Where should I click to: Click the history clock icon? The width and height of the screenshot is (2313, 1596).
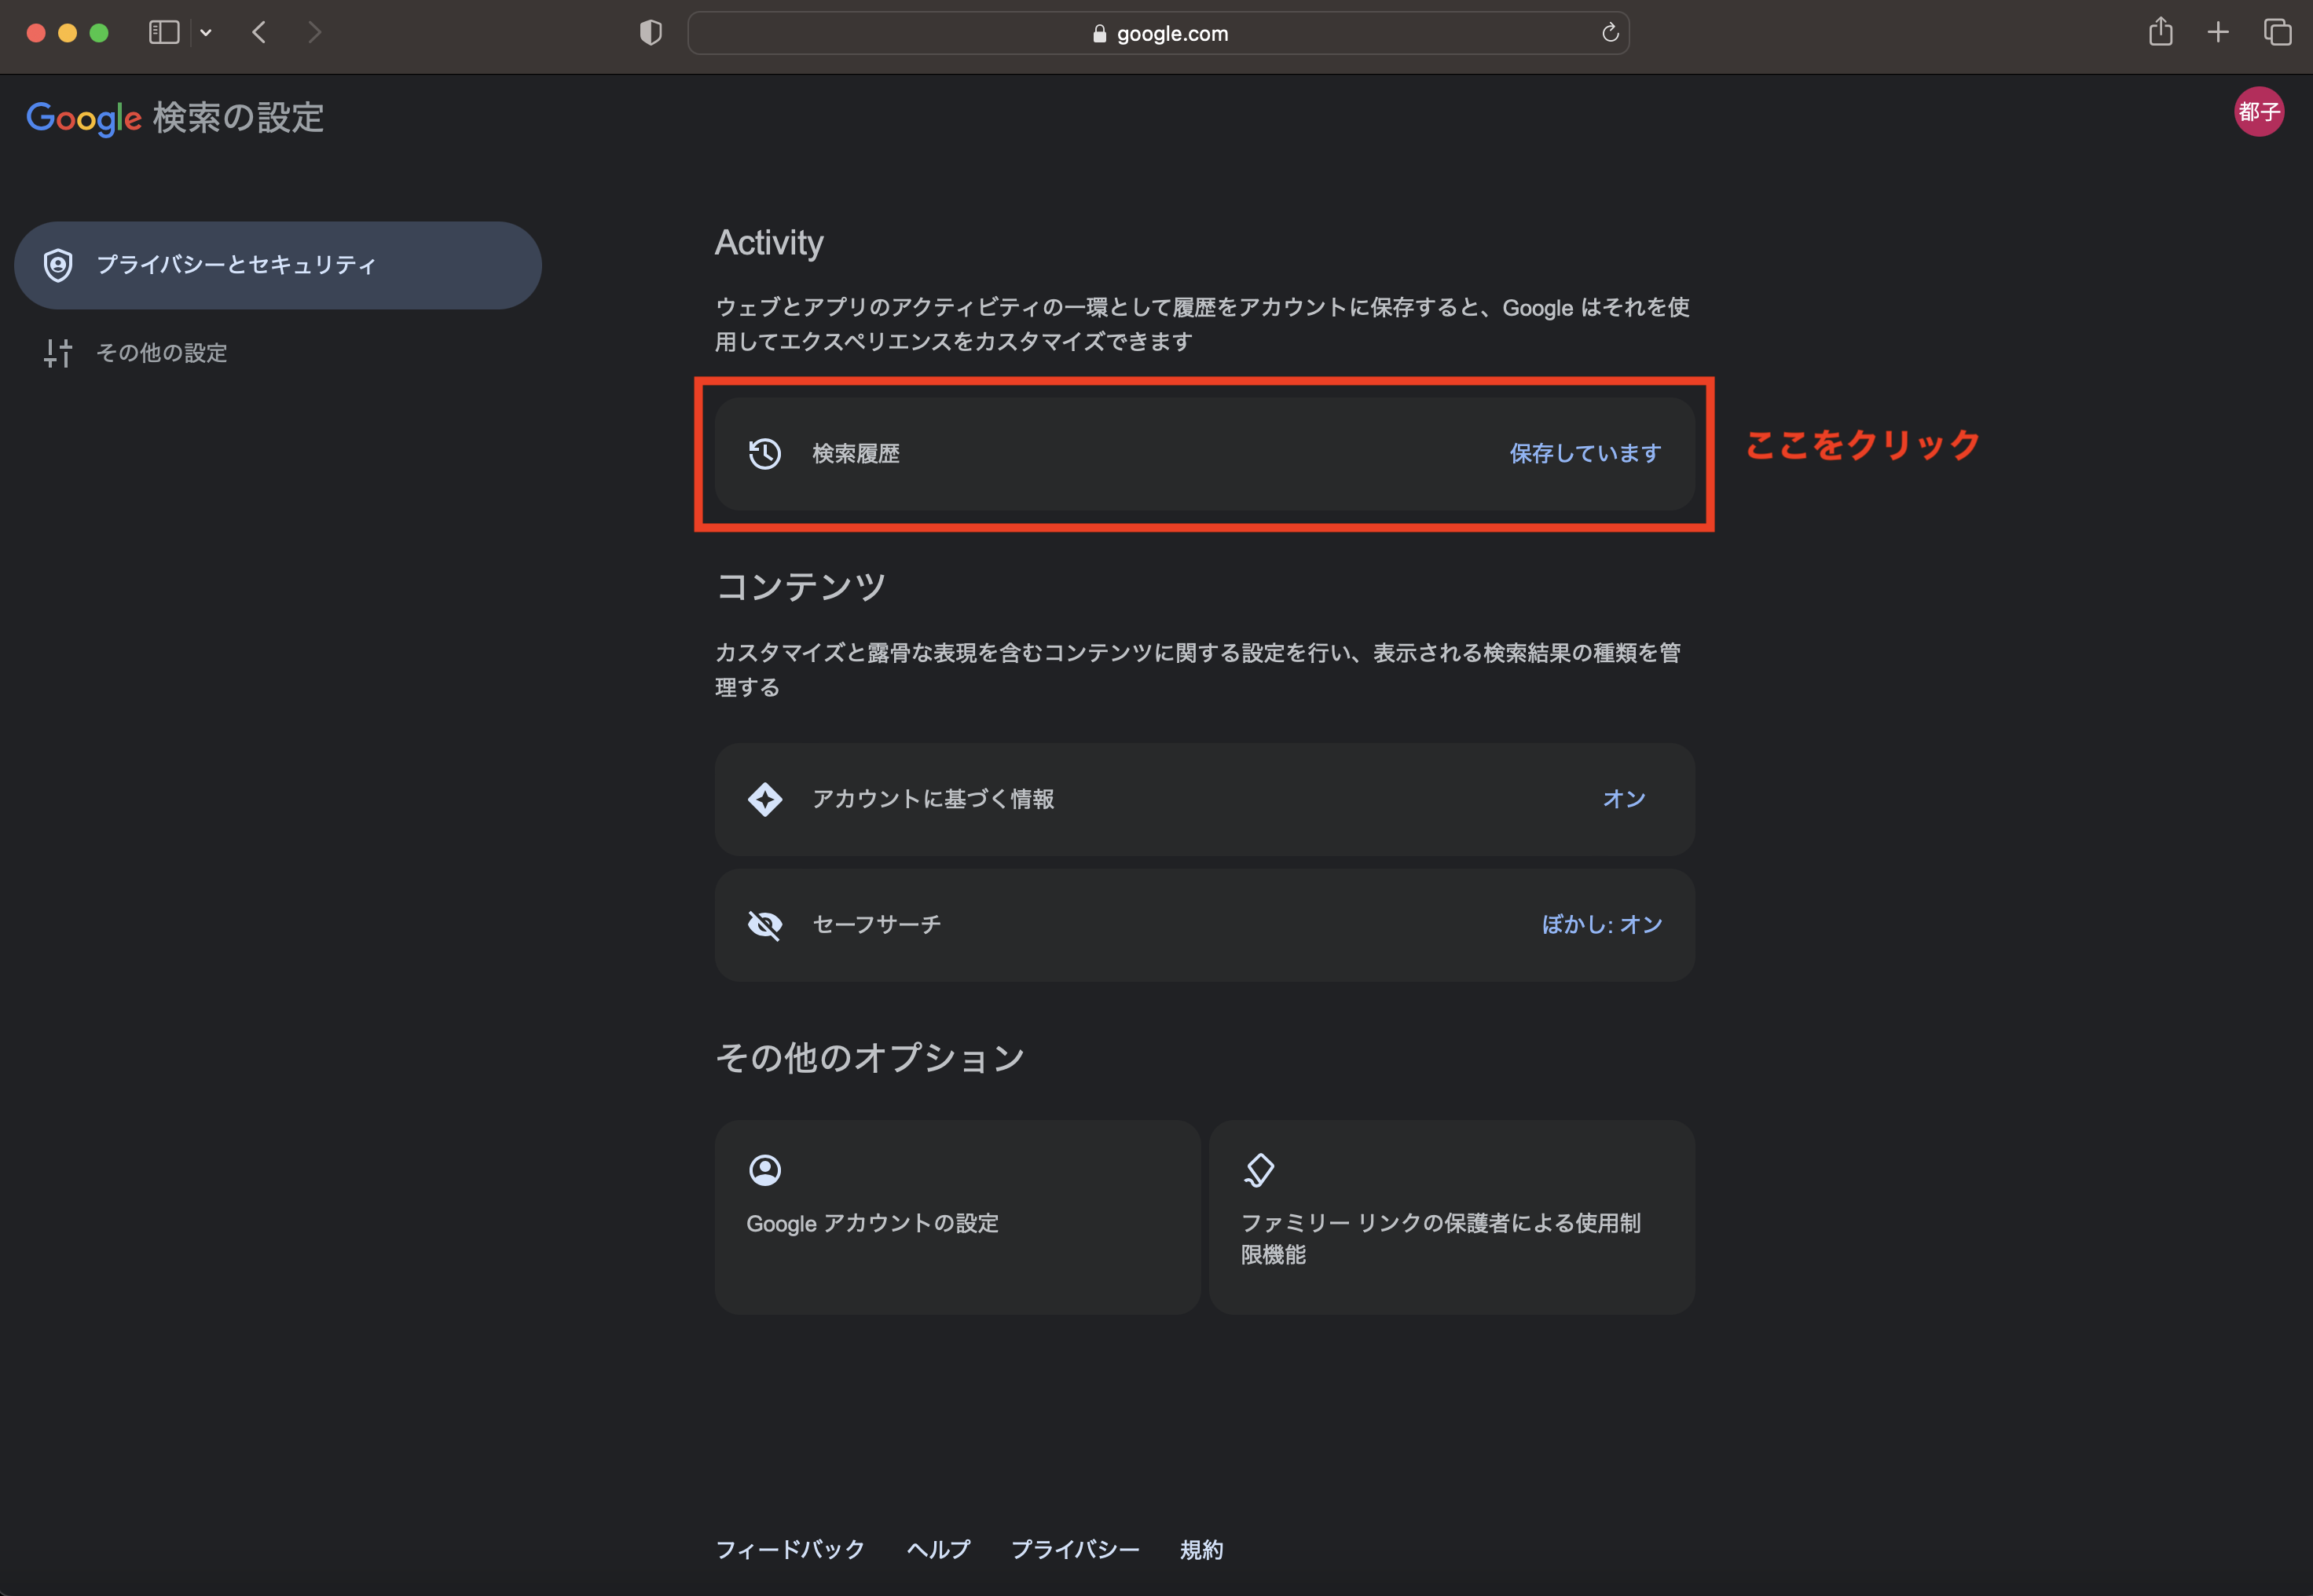coord(765,454)
